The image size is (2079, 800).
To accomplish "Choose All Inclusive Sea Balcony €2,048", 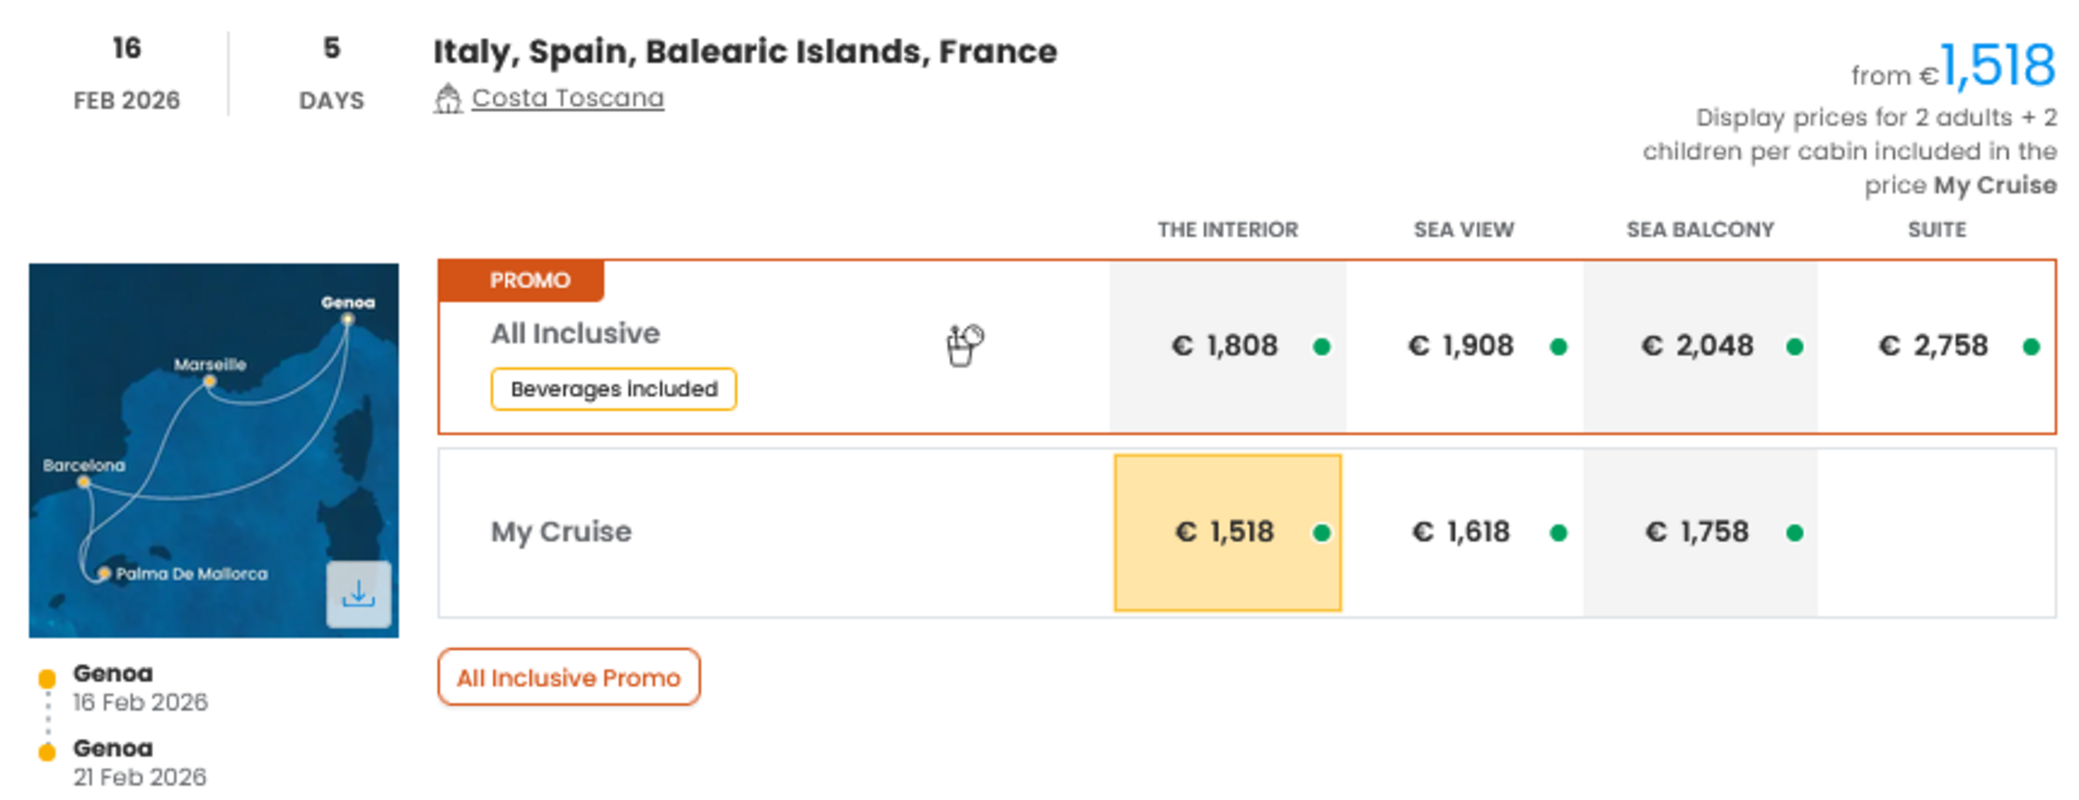I will (1697, 346).
